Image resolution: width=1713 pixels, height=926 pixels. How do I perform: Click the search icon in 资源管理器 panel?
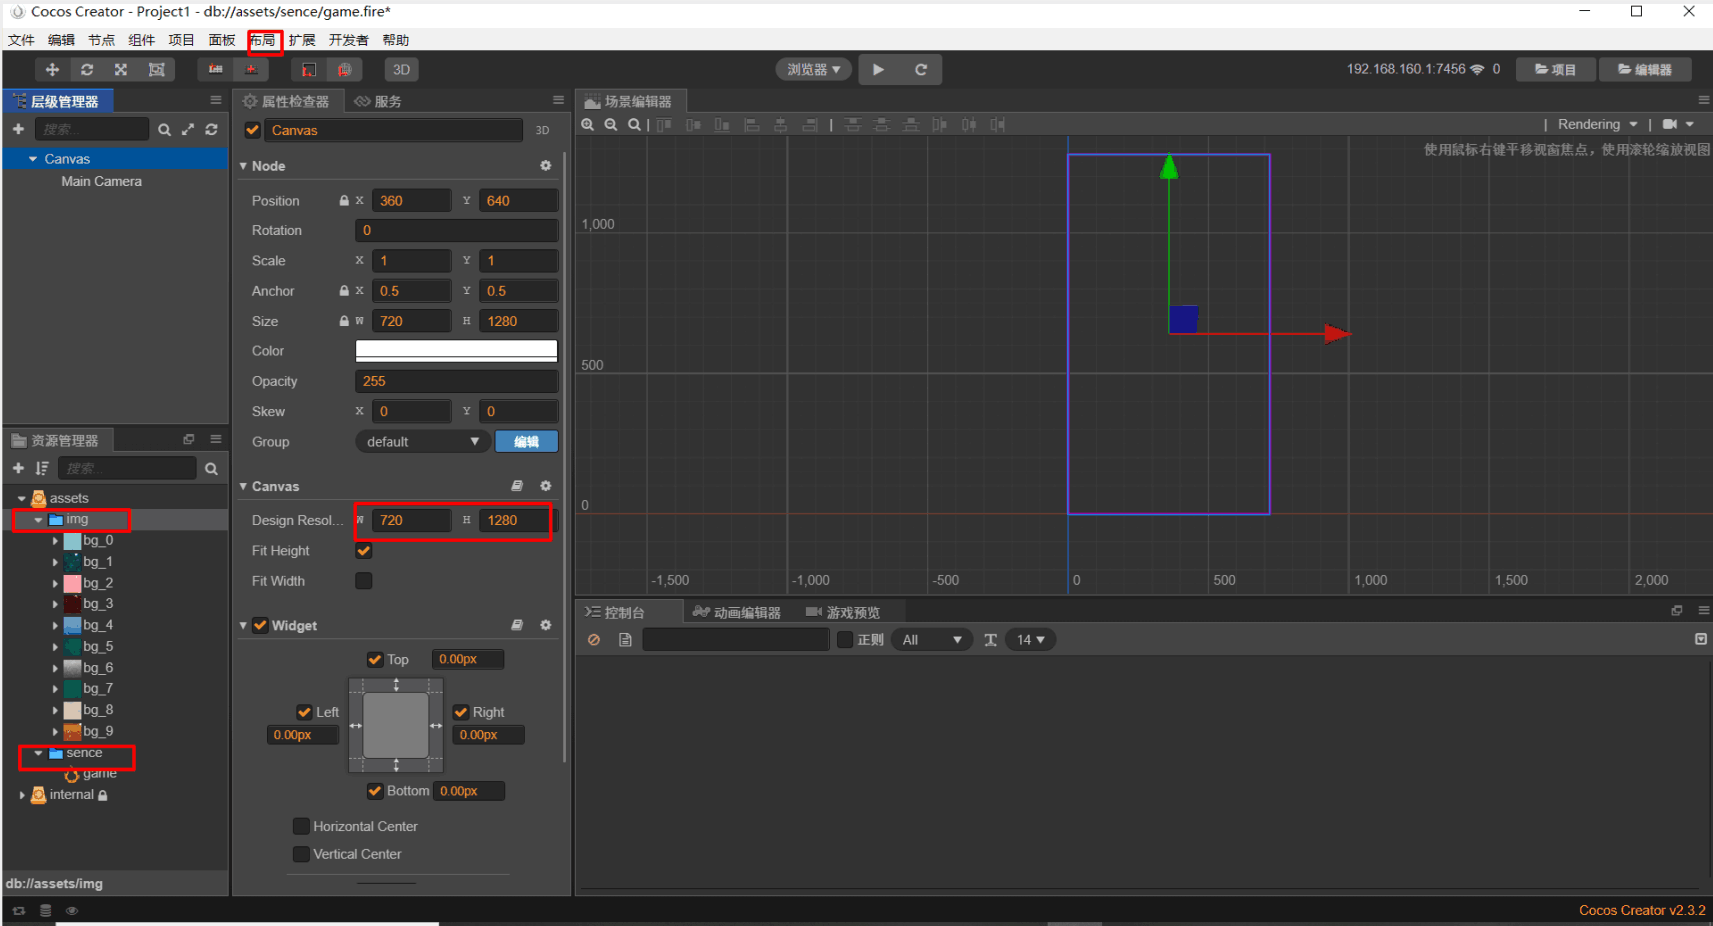pos(211,468)
